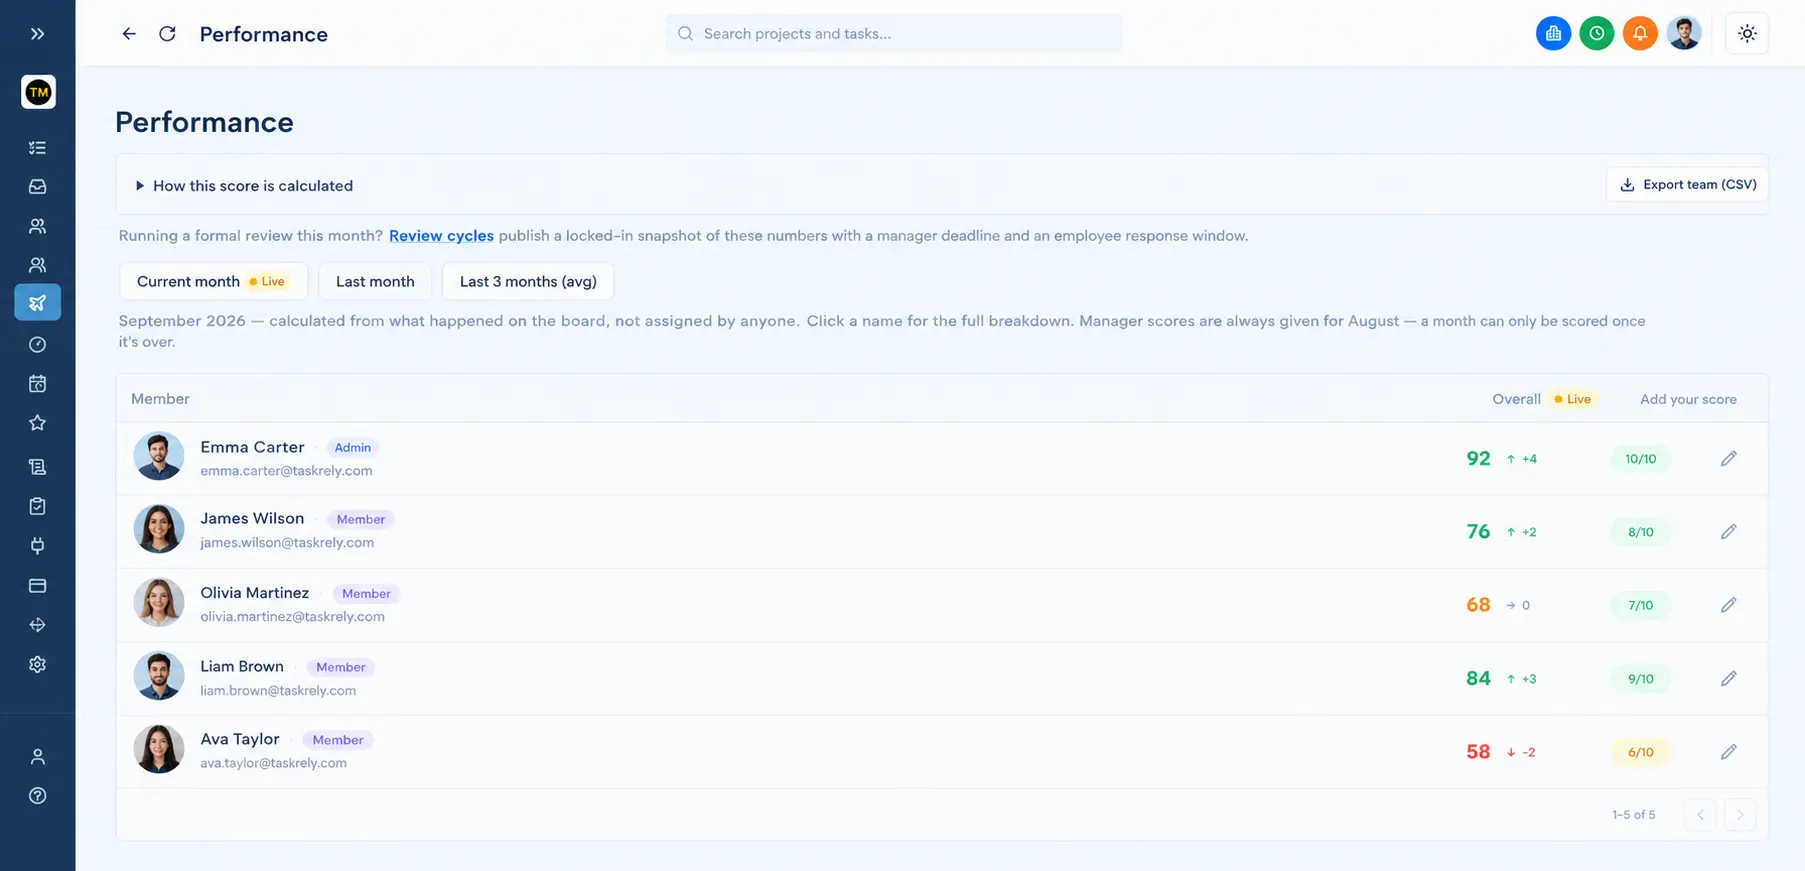The width and height of the screenshot is (1805, 871).
Task: Open the profile person icon in sidebar
Action: pyautogui.click(x=37, y=757)
